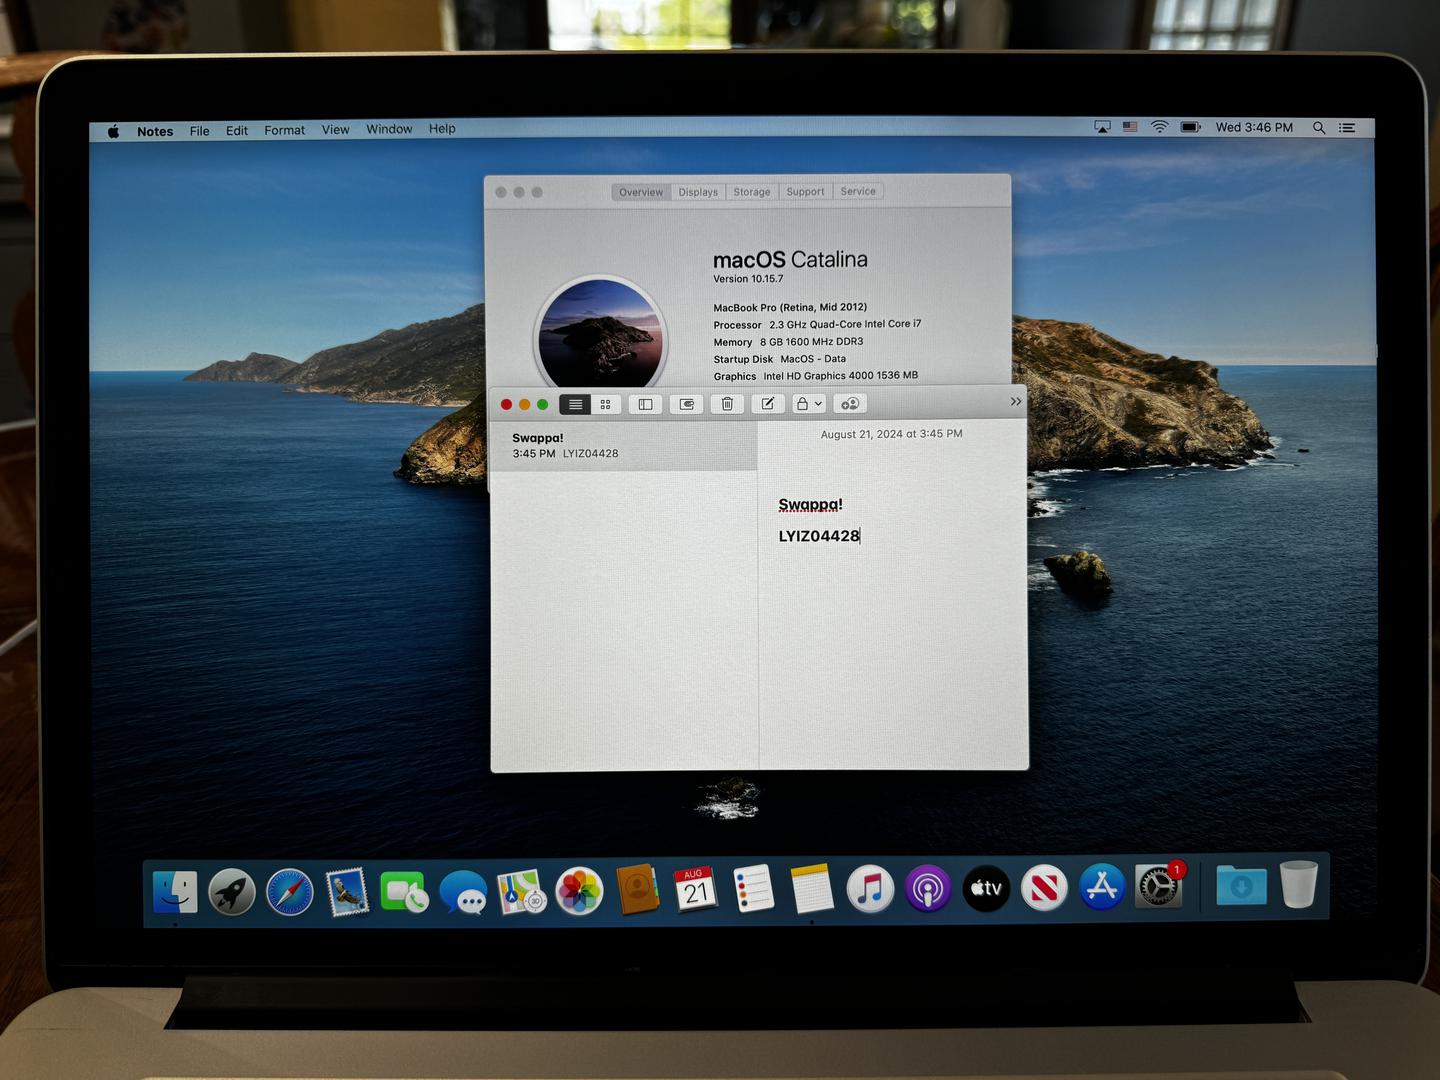Switch Notes to list view
1440x1080 pixels.
pyautogui.click(x=575, y=404)
